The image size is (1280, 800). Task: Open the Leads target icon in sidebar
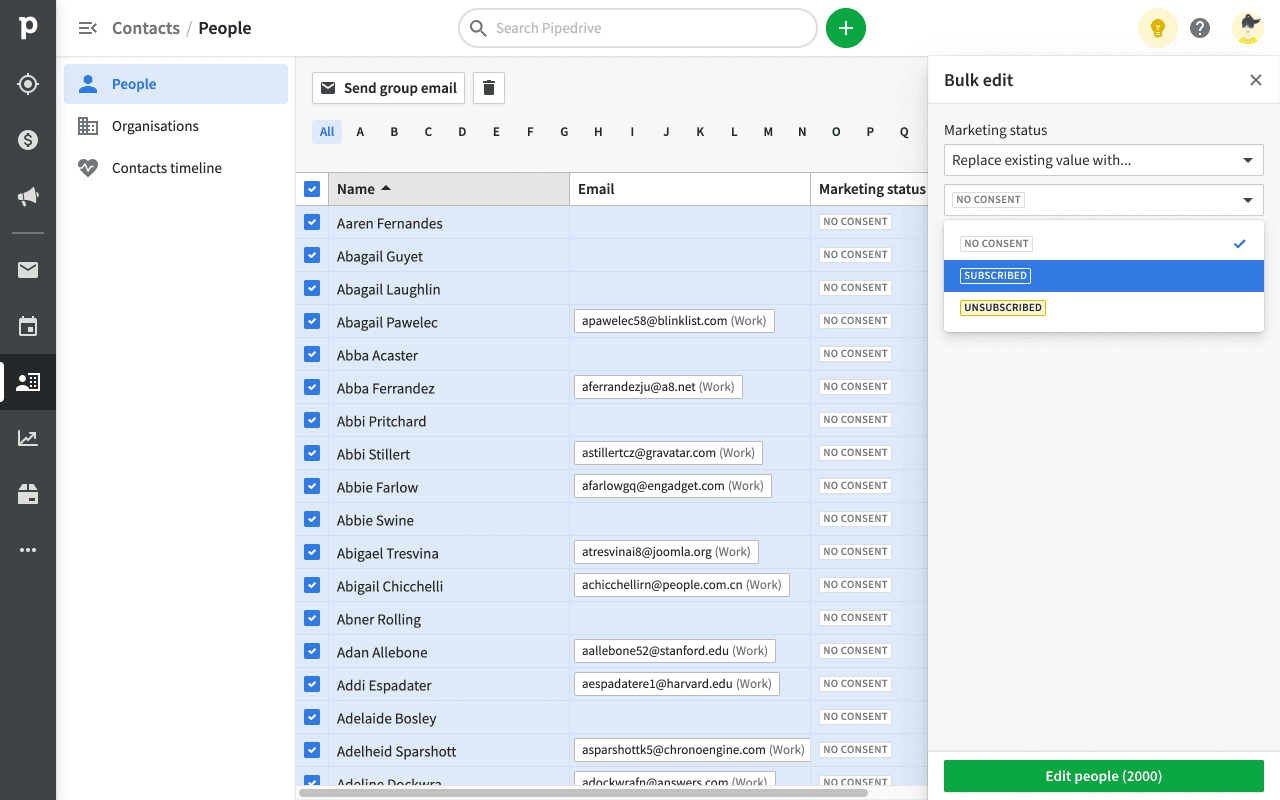pos(28,84)
